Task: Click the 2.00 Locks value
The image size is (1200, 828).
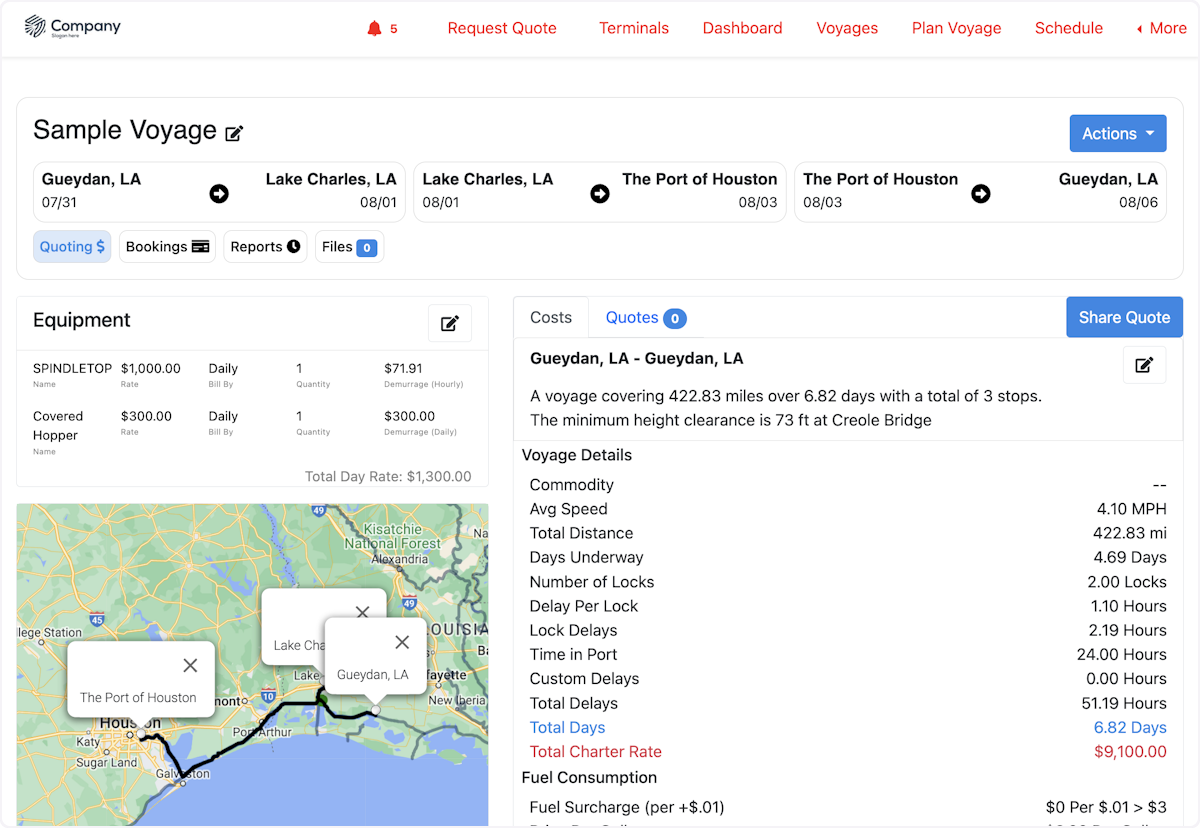Action: (x=1127, y=582)
